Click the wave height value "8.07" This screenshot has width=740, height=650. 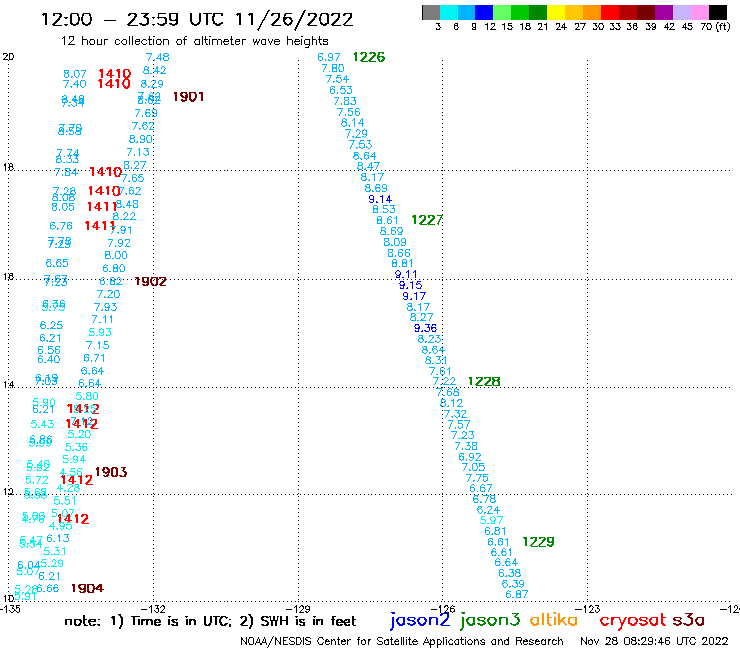point(75,74)
